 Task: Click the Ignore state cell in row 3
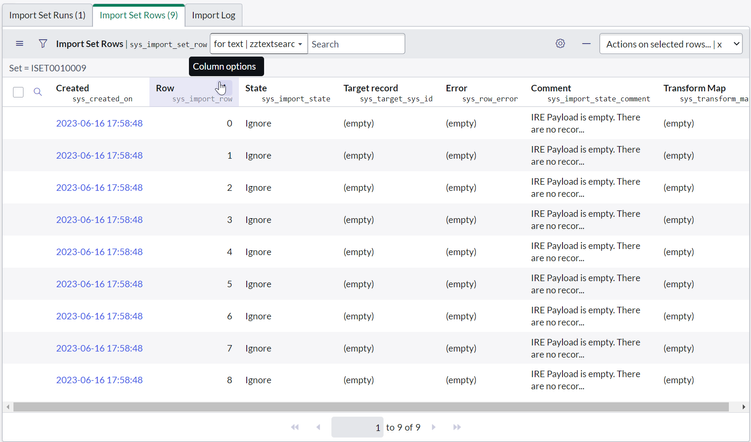point(258,219)
